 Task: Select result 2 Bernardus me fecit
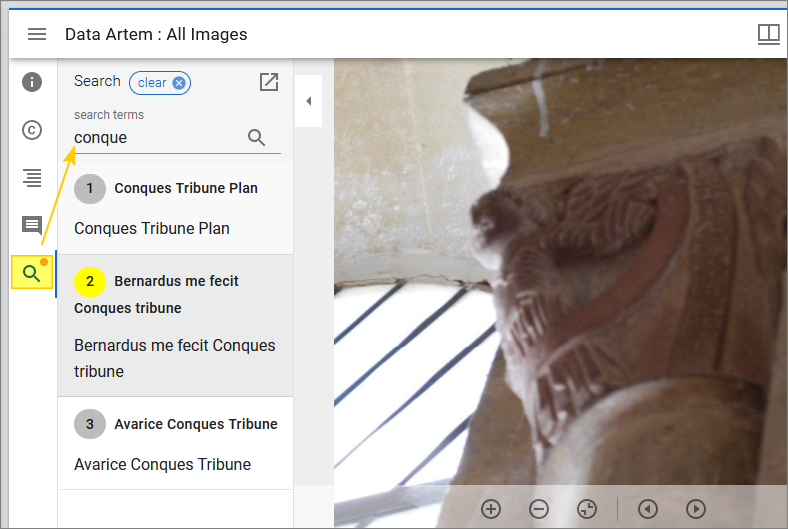[175, 326]
